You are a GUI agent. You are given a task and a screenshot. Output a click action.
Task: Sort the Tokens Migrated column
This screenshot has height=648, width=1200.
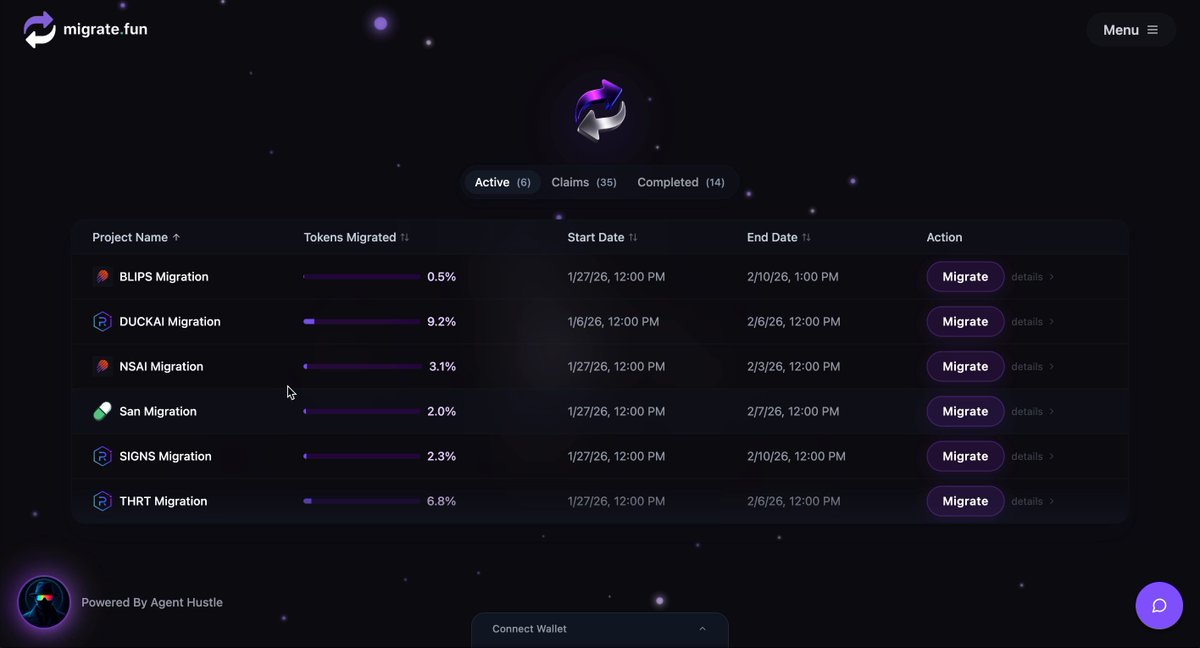405,238
